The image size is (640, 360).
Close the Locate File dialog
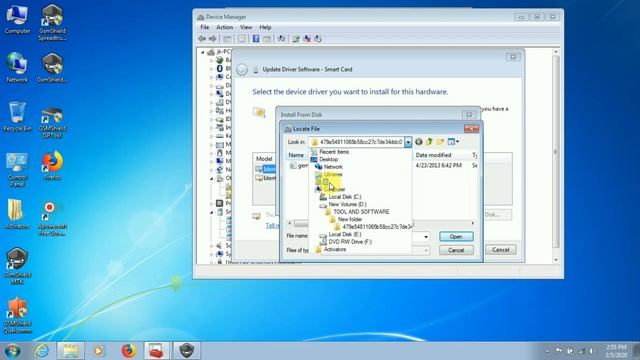[x=471, y=129]
